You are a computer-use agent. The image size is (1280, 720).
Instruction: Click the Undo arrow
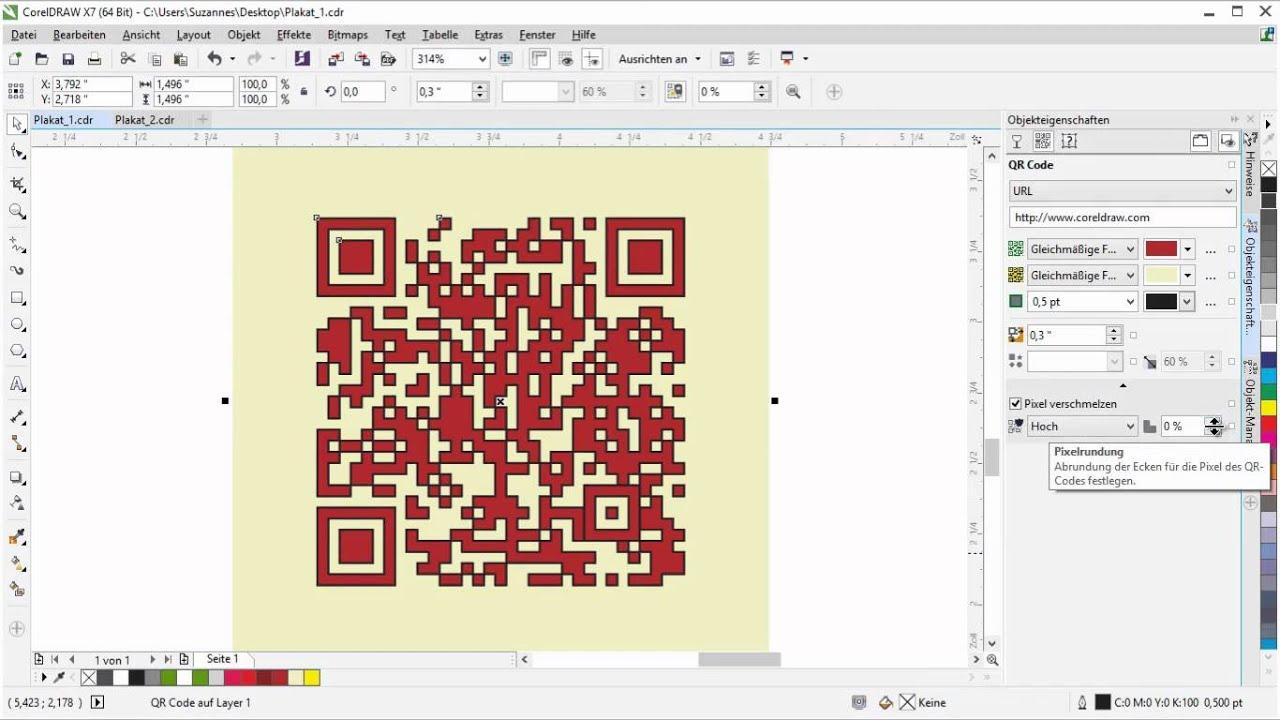(x=214, y=59)
